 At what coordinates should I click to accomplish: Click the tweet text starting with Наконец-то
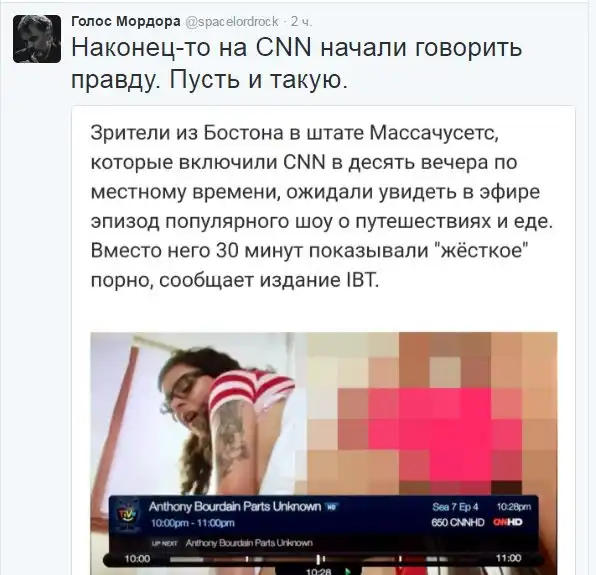(296, 63)
